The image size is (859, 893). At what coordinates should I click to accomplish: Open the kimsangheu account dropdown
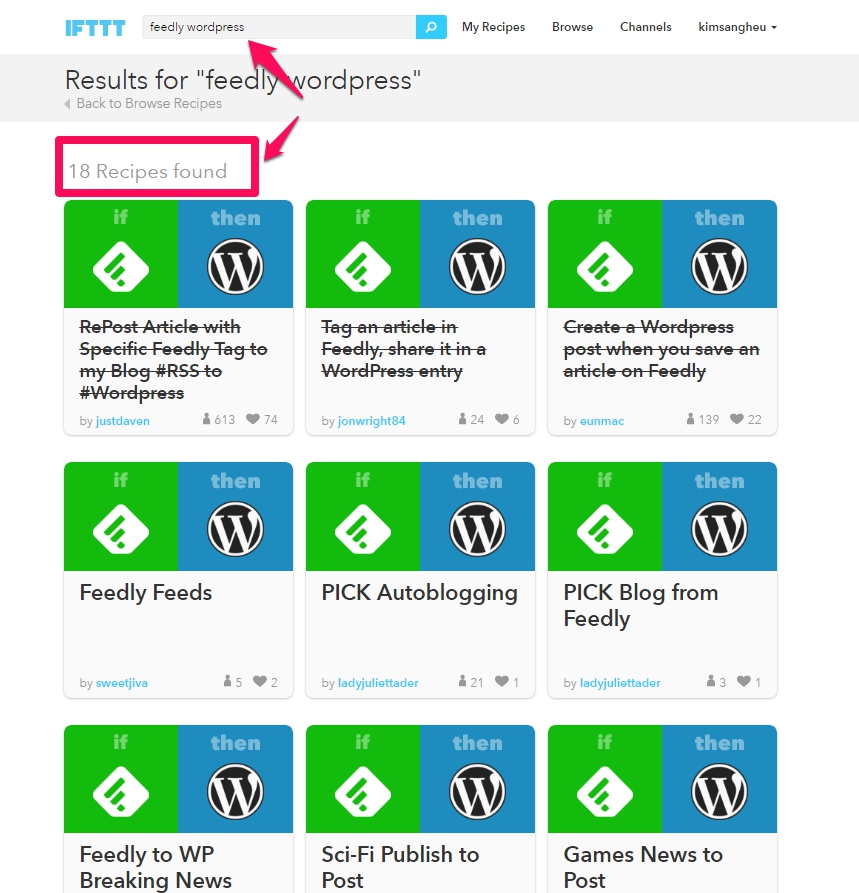pyautogui.click(x=737, y=27)
